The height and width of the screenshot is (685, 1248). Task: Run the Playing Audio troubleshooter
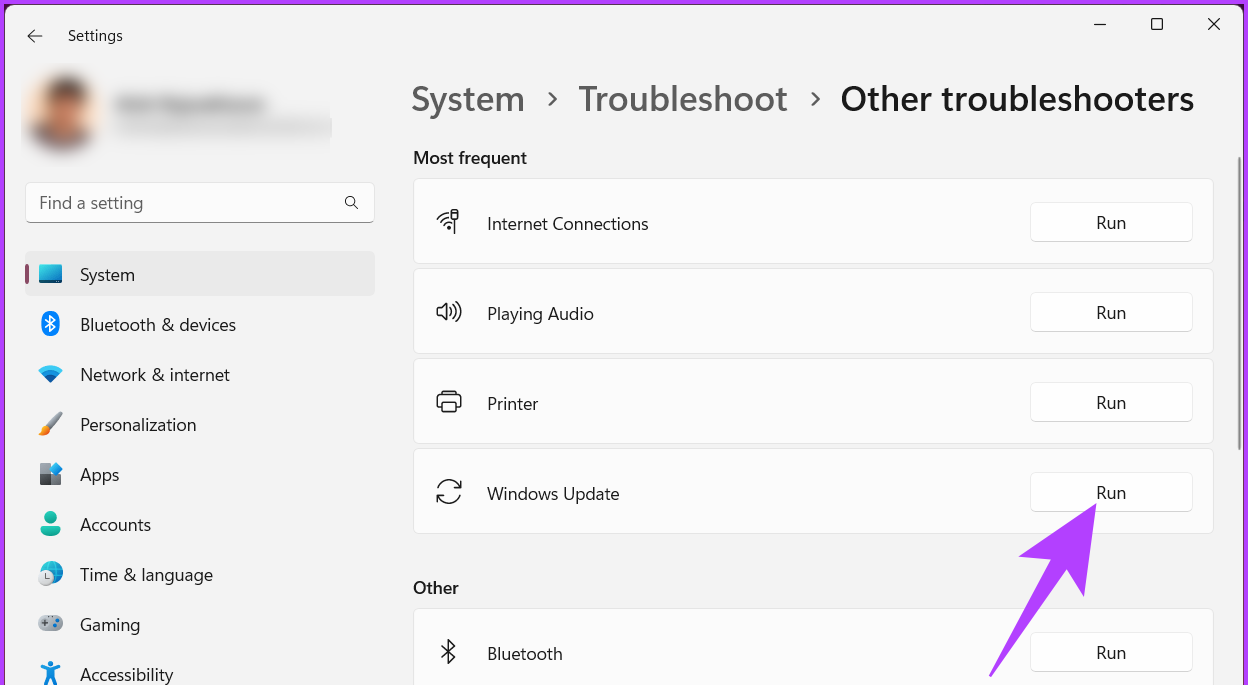[1111, 312]
